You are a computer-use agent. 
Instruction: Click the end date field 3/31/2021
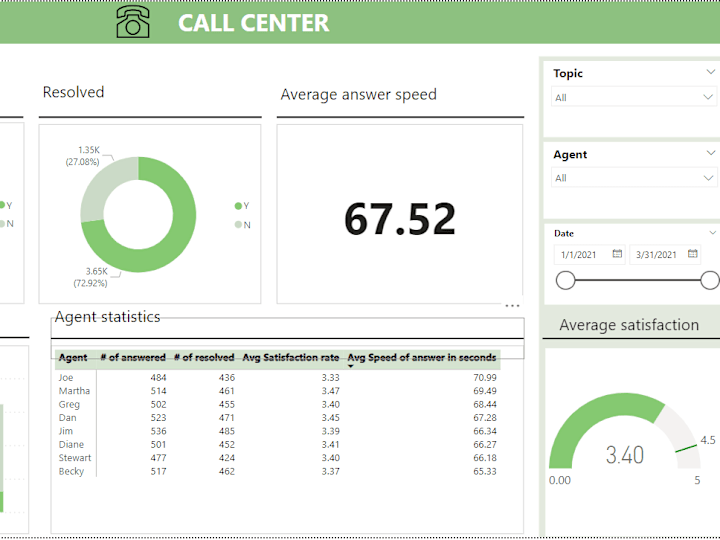pyautogui.click(x=664, y=254)
